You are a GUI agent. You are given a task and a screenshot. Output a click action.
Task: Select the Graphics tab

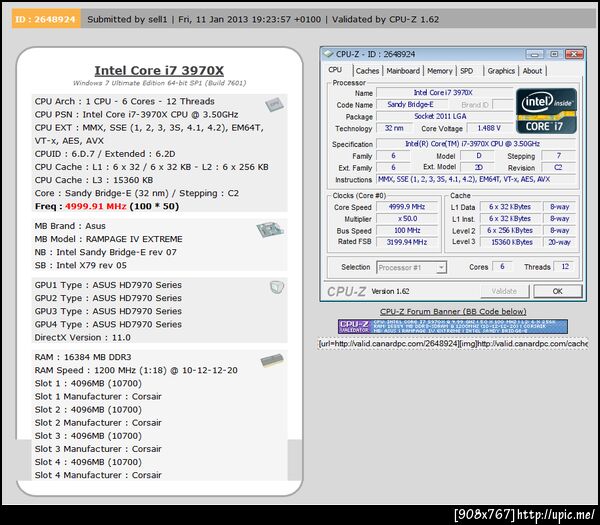(x=501, y=71)
